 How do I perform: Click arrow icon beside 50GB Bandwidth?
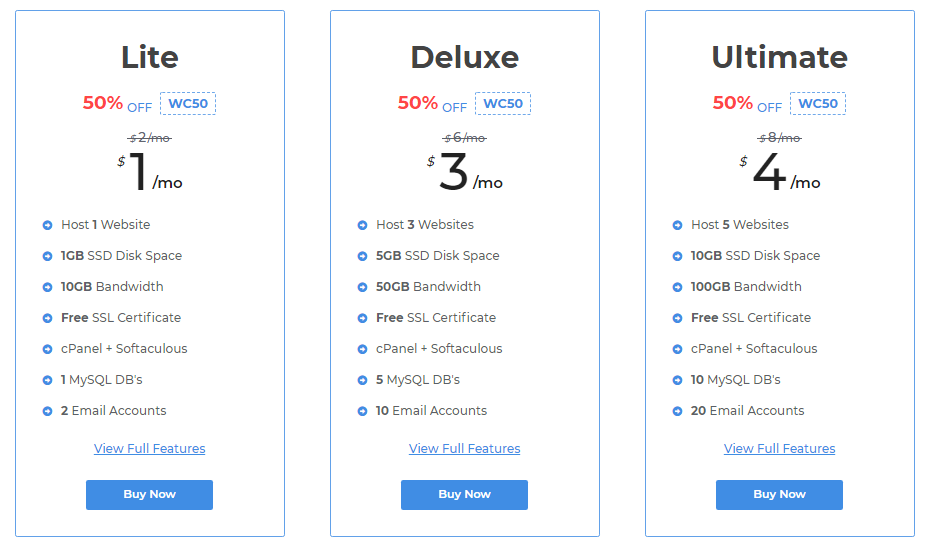click(x=362, y=287)
